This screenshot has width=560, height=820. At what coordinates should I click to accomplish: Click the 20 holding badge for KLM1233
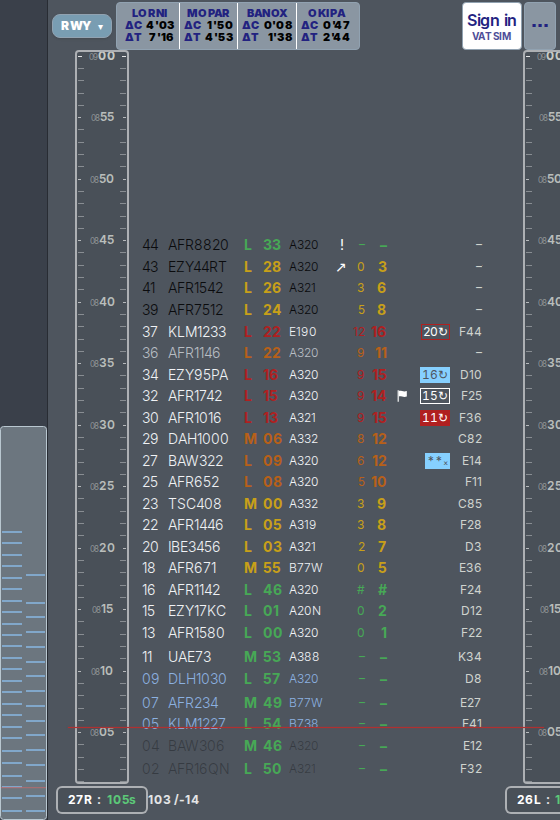coord(435,332)
